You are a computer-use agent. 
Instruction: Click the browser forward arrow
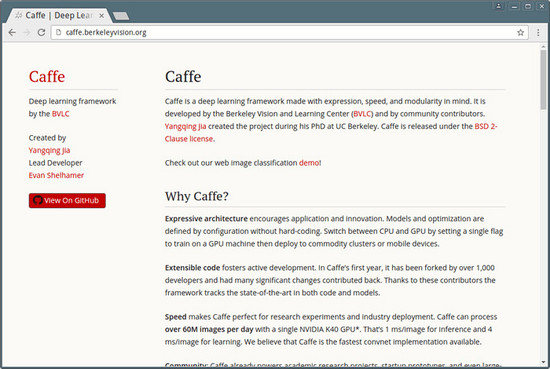tap(27, 33)
